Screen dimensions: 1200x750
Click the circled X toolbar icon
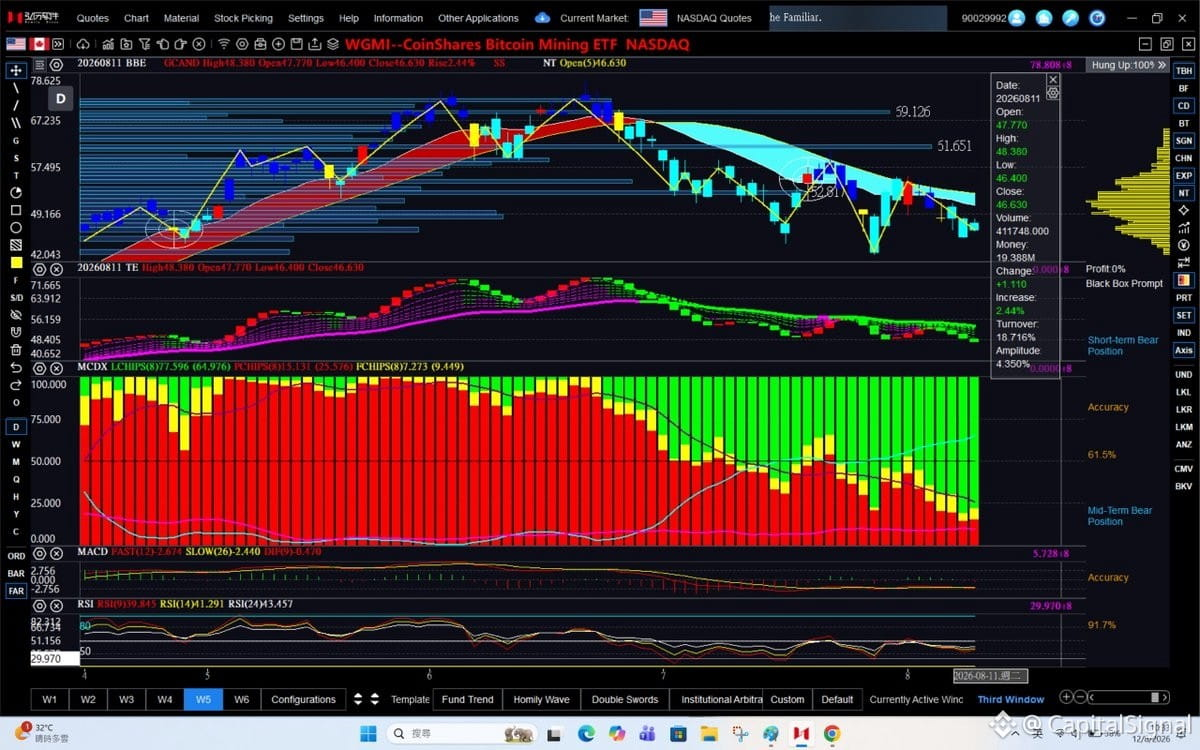pyautogui.click(x=199, y=44)
